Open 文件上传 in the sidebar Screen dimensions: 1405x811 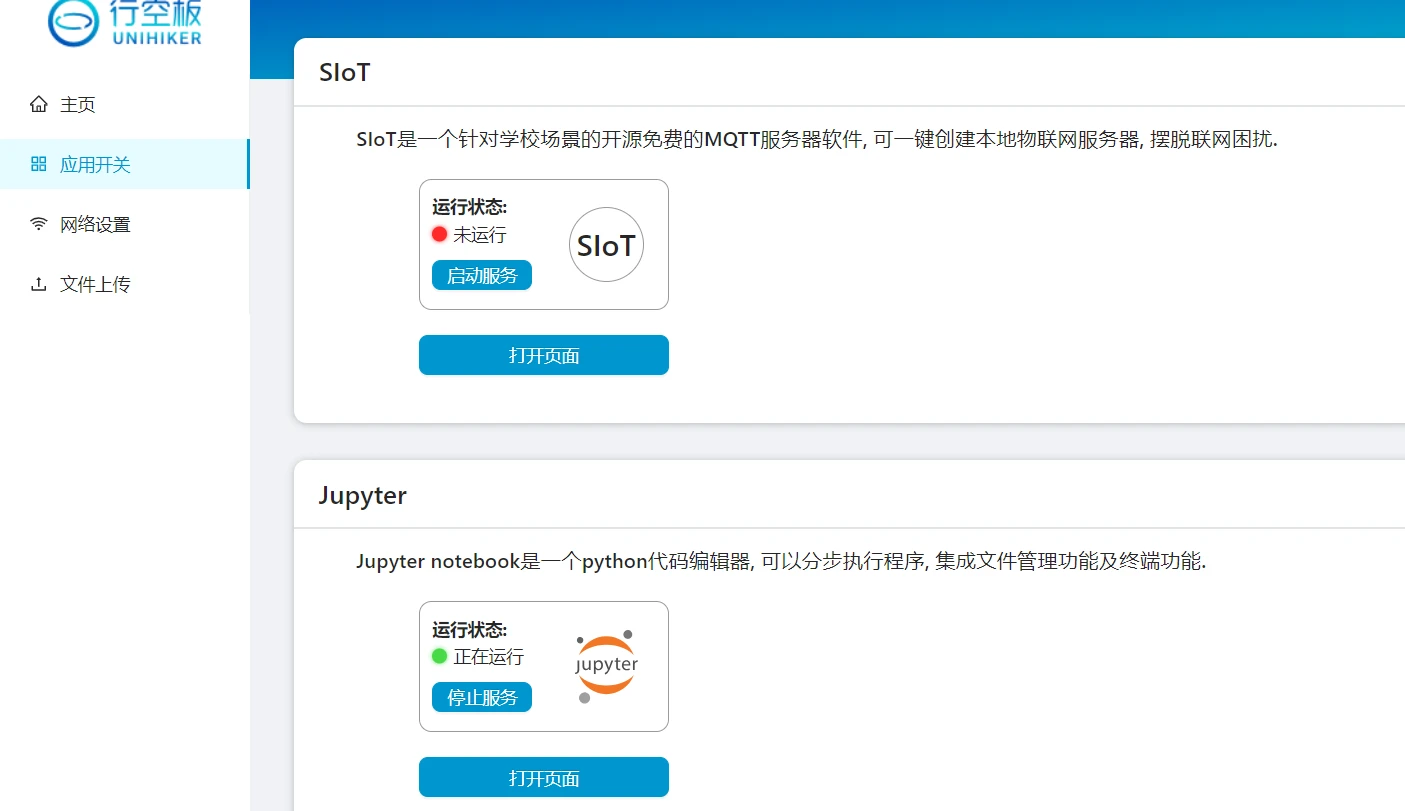coord(124,284)
